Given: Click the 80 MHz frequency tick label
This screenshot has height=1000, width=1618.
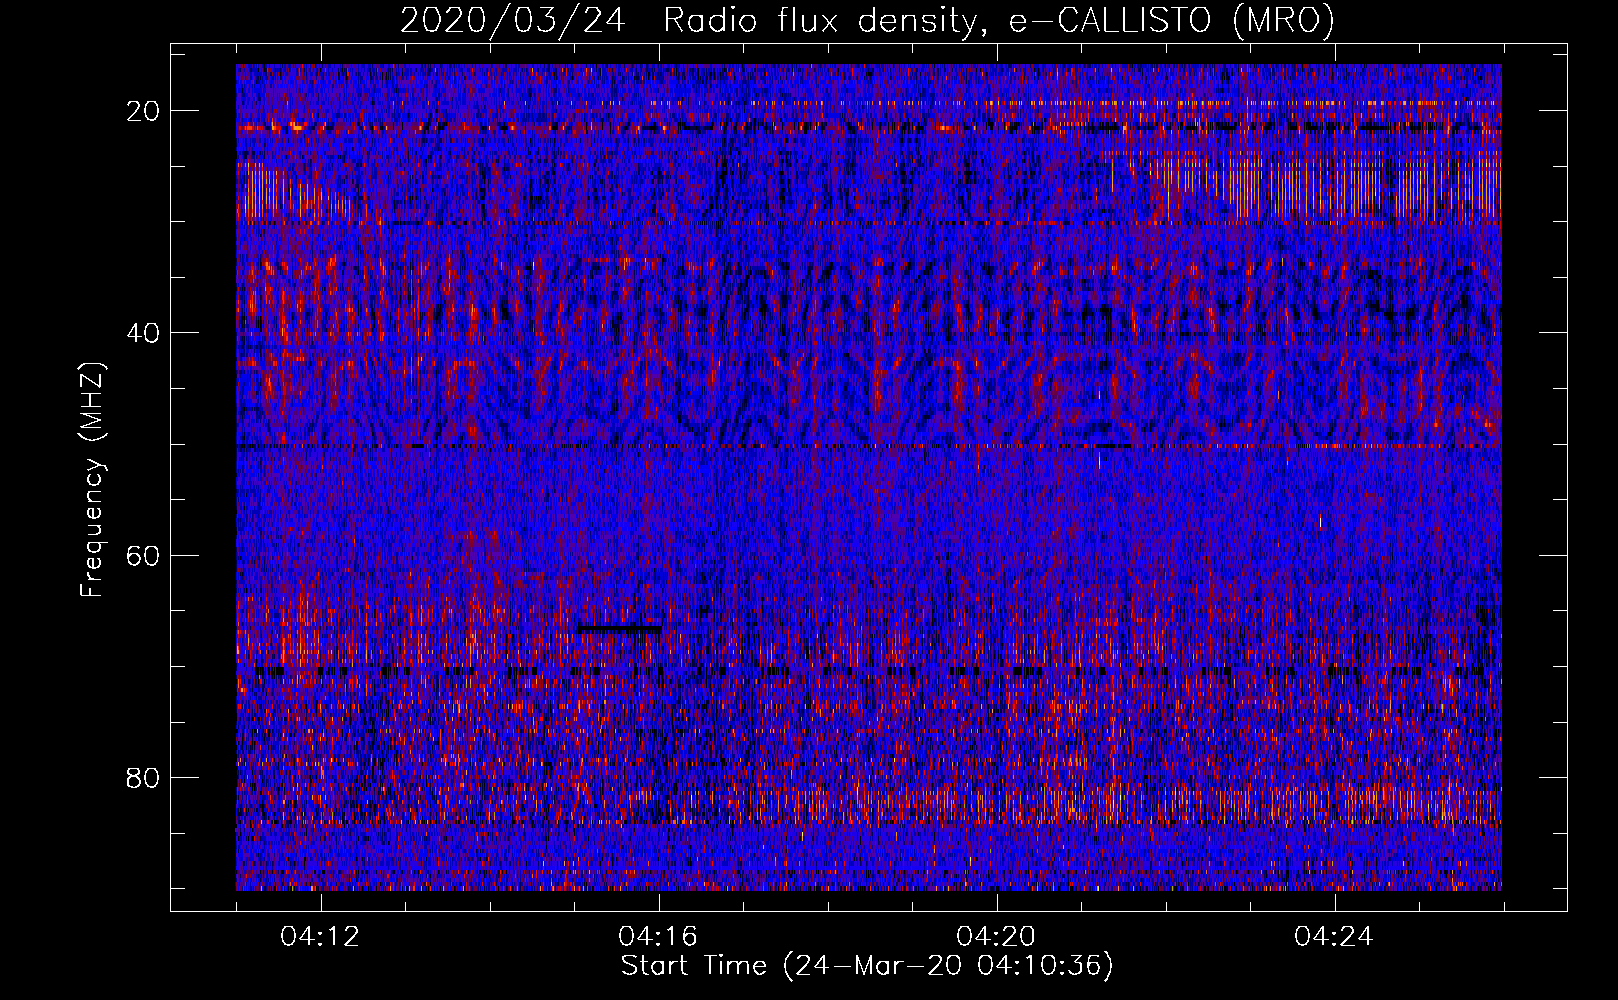Looking at the screenshot, I should tap(144, 777).
